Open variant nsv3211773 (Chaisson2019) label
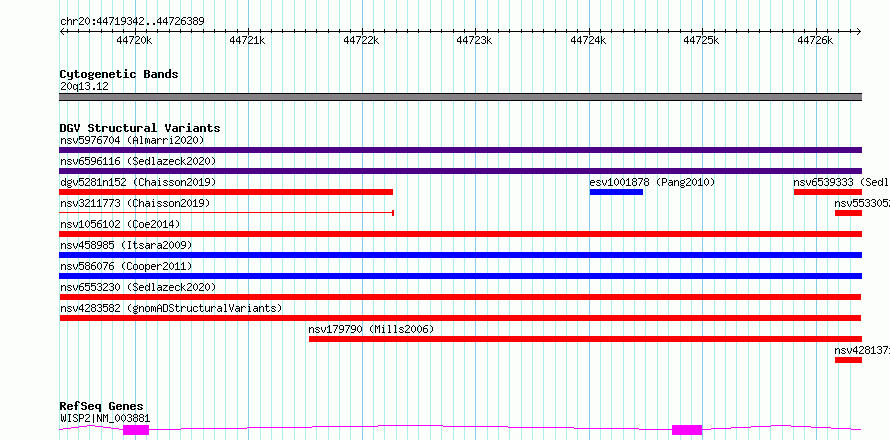 pos(135,203)
